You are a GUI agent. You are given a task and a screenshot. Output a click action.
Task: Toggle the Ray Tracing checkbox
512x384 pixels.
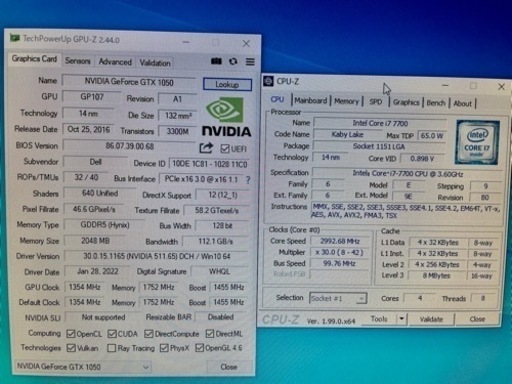111,348
